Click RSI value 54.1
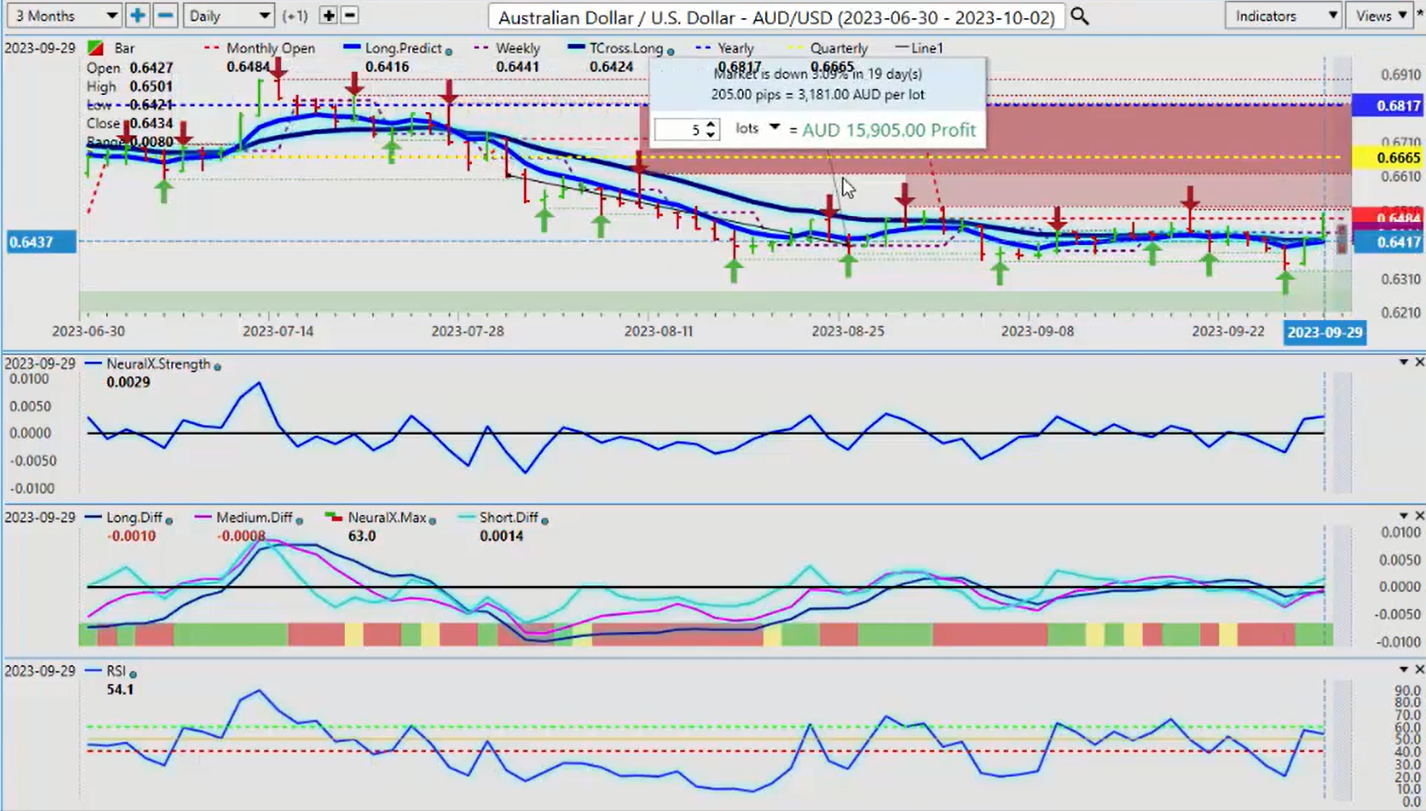This screenshot has width=1426, height=811. tap(120, 689)
